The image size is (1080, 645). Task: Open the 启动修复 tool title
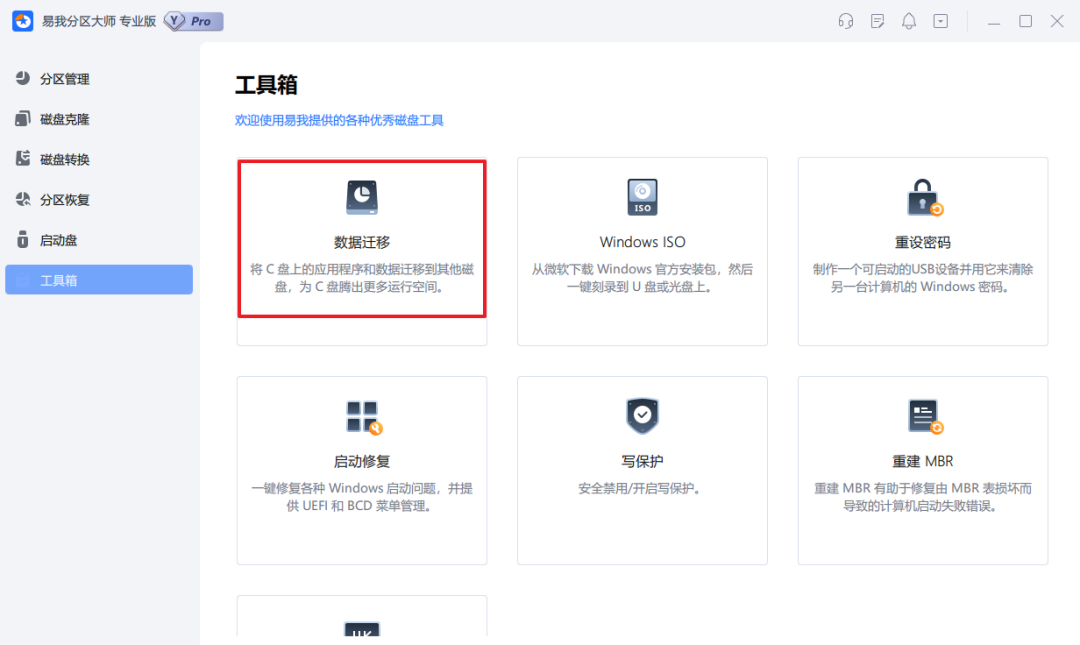click(362, 461)
